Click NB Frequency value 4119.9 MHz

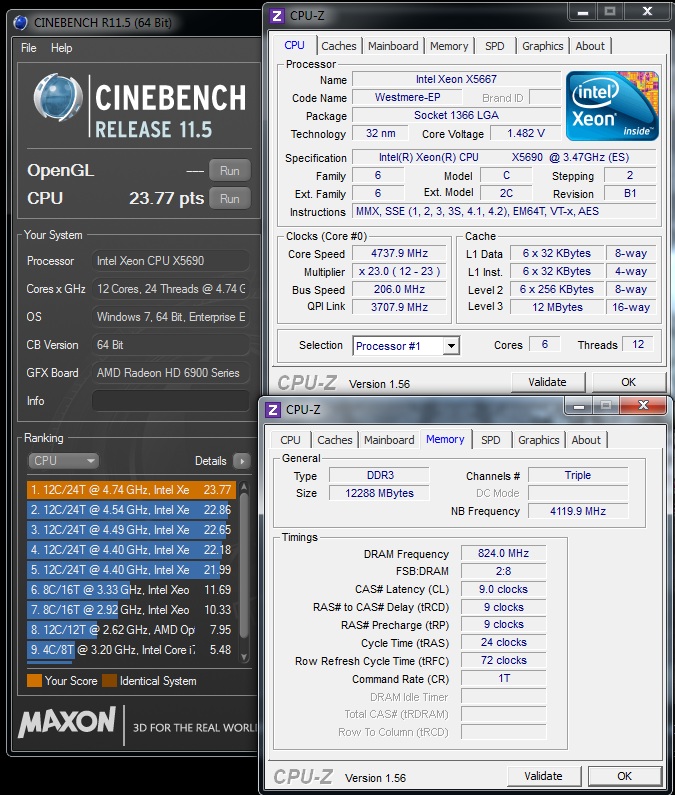coord(578,511)
